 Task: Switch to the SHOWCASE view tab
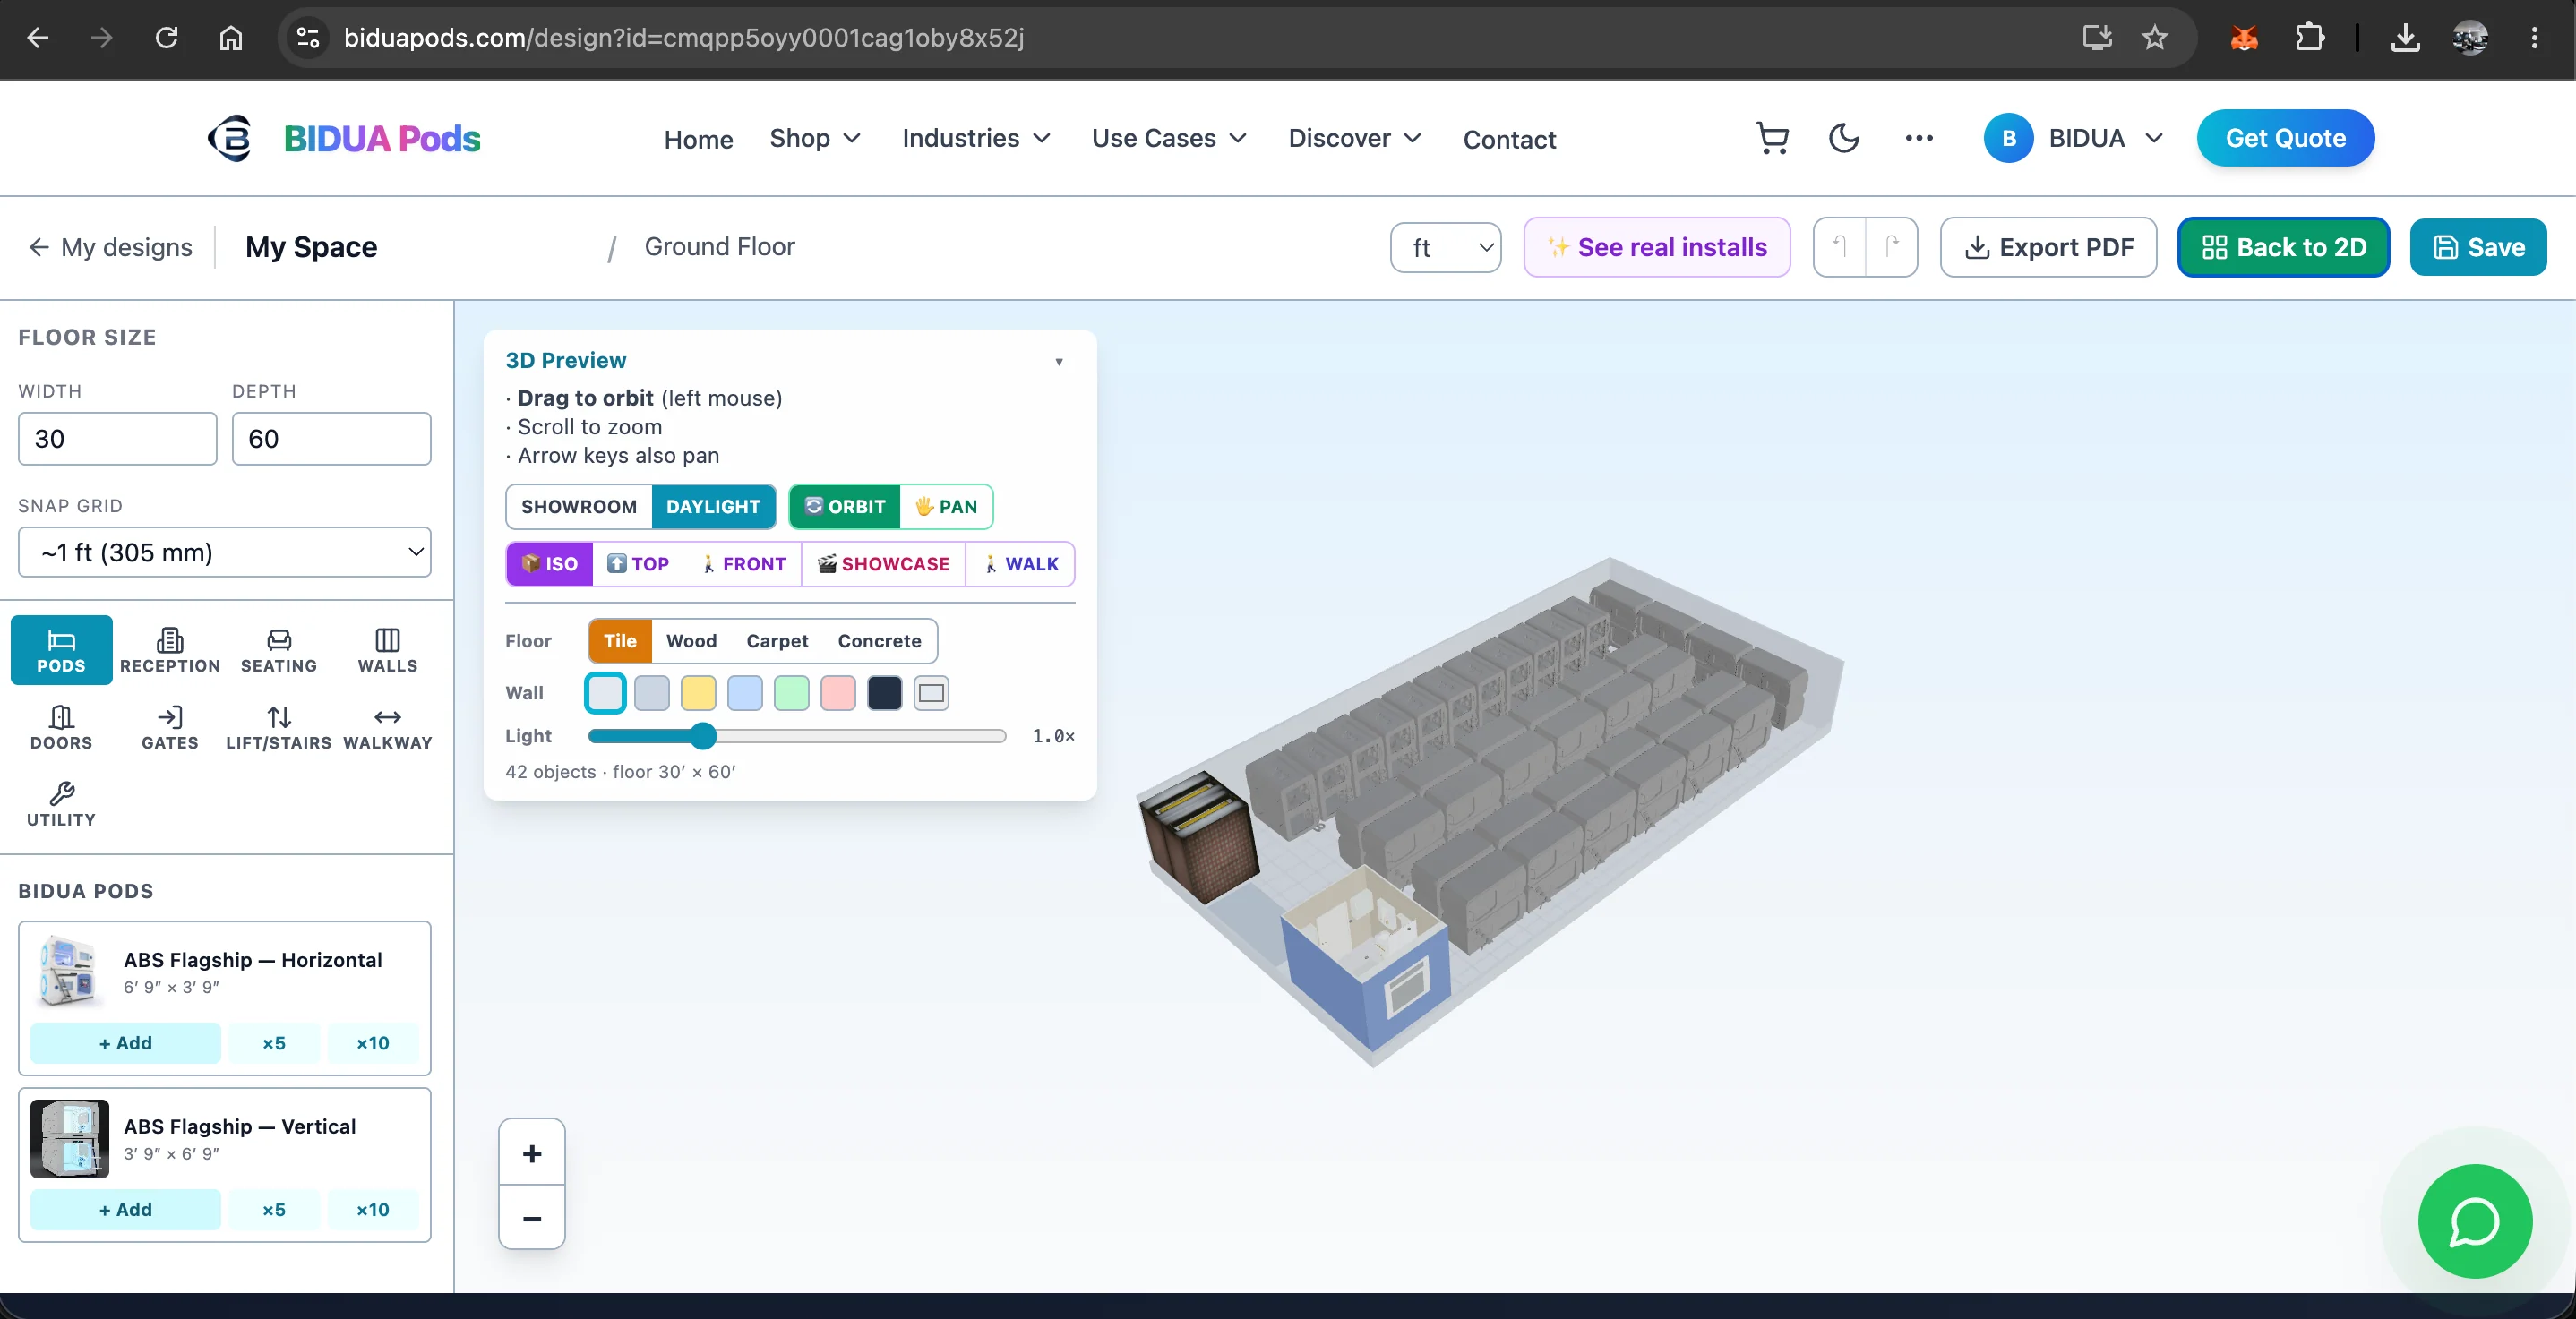pos(884,564)
